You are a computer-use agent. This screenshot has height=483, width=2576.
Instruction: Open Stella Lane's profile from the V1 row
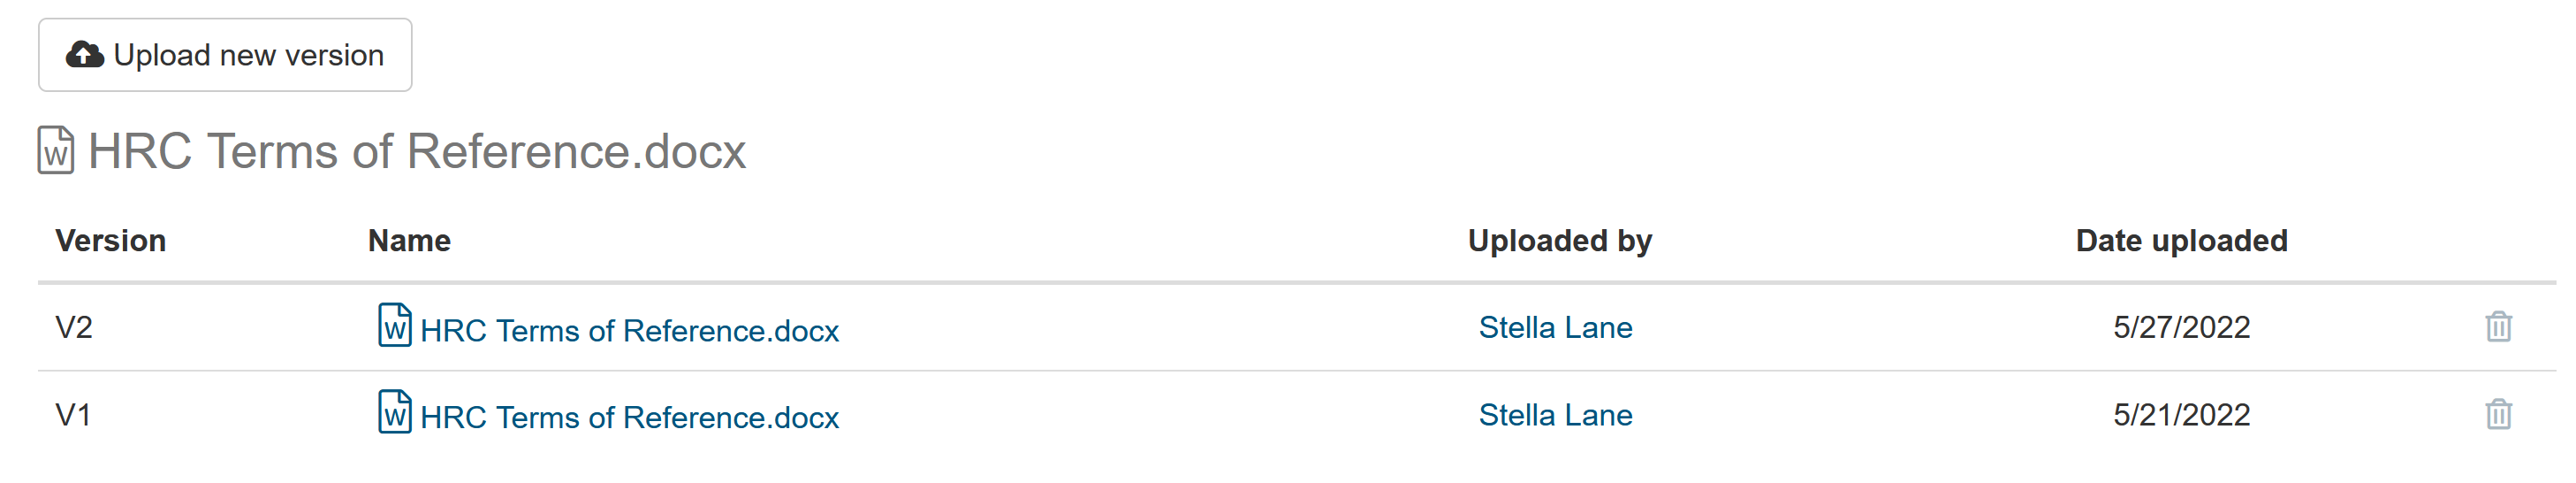coord(1555,415)
